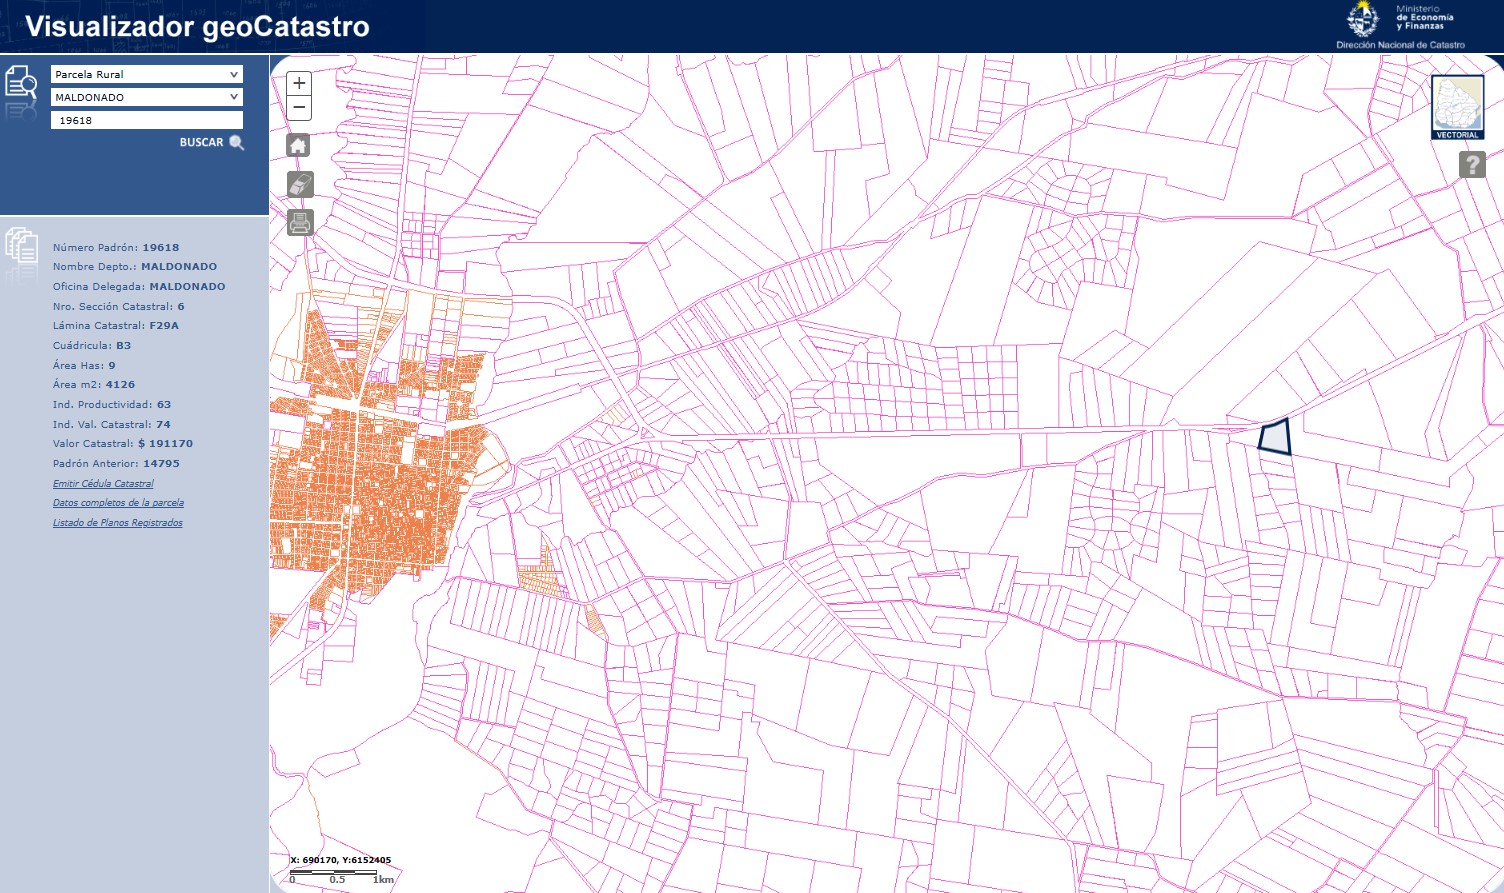Screen dimensions: 1504x893
Task: Click the padrón number field containing 19618
Action: [x=147, y=120]
